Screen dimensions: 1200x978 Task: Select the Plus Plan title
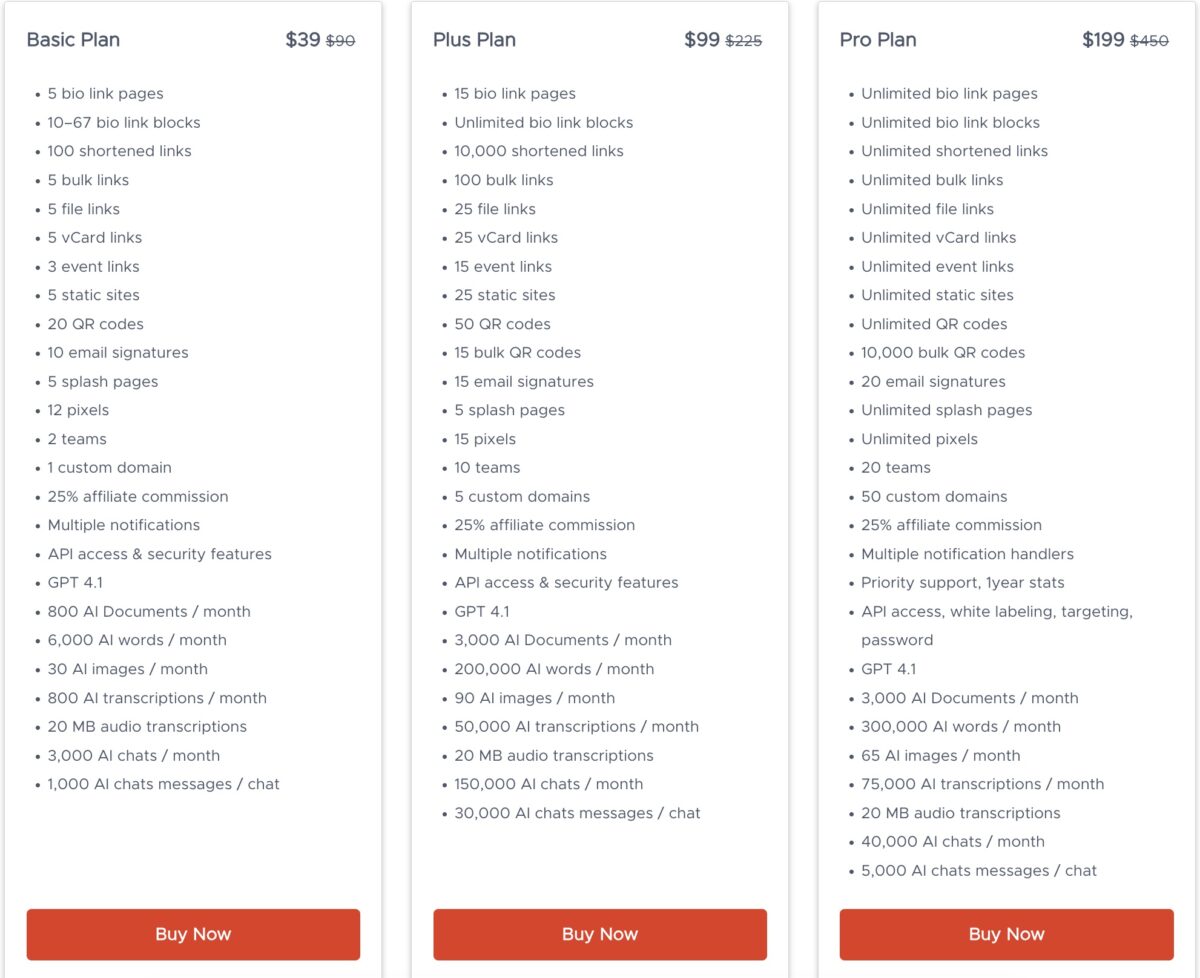pyautogui.click(x=473, y=40)
